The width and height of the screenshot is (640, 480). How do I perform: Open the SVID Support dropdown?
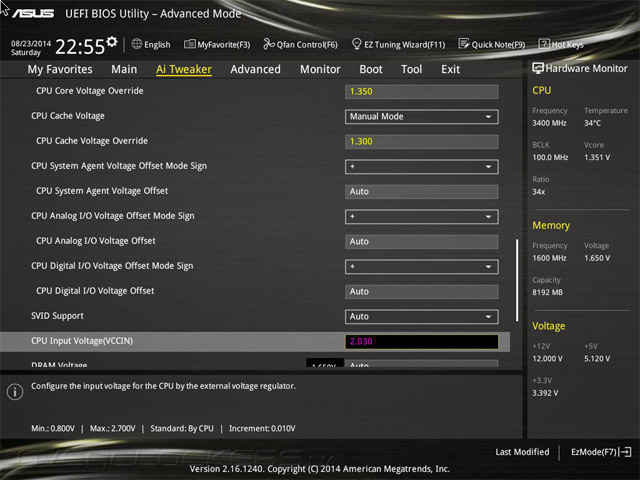(x=422, y=317)
